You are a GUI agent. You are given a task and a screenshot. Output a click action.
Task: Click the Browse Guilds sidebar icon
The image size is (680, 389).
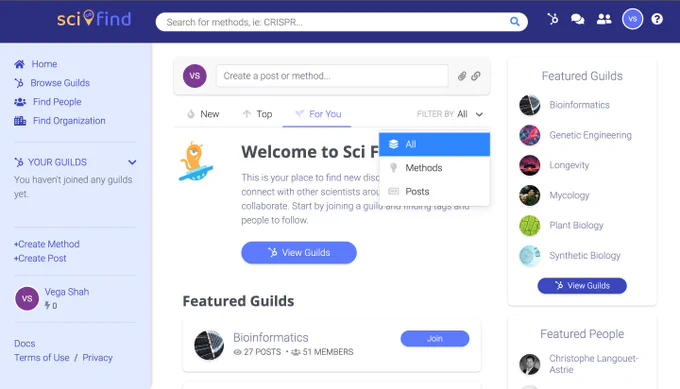click(19, 83)
